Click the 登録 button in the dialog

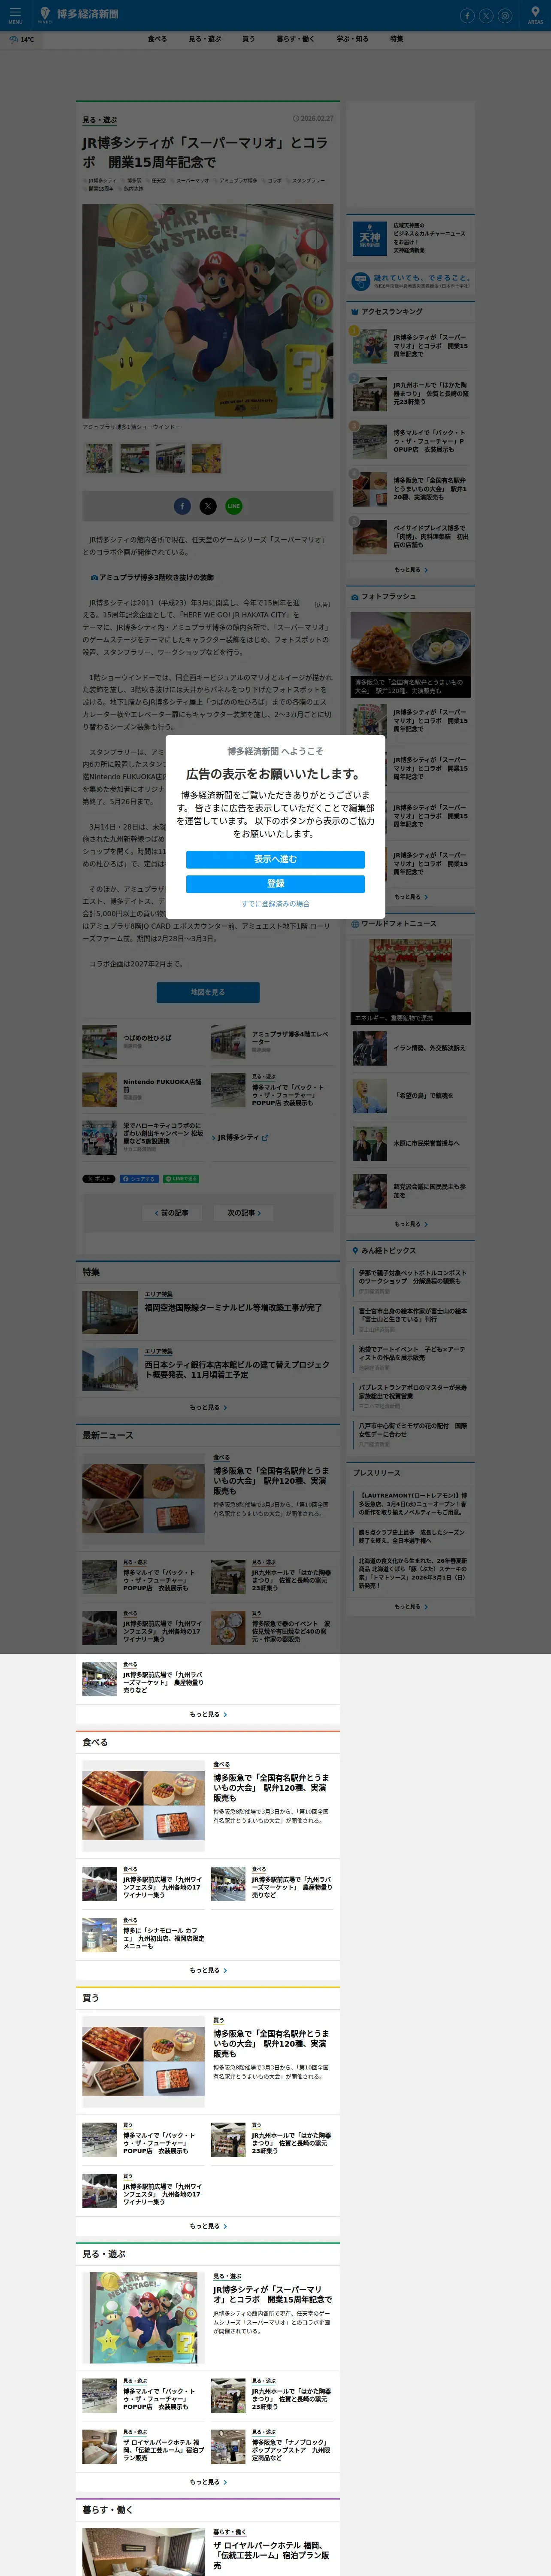[275, 884]
